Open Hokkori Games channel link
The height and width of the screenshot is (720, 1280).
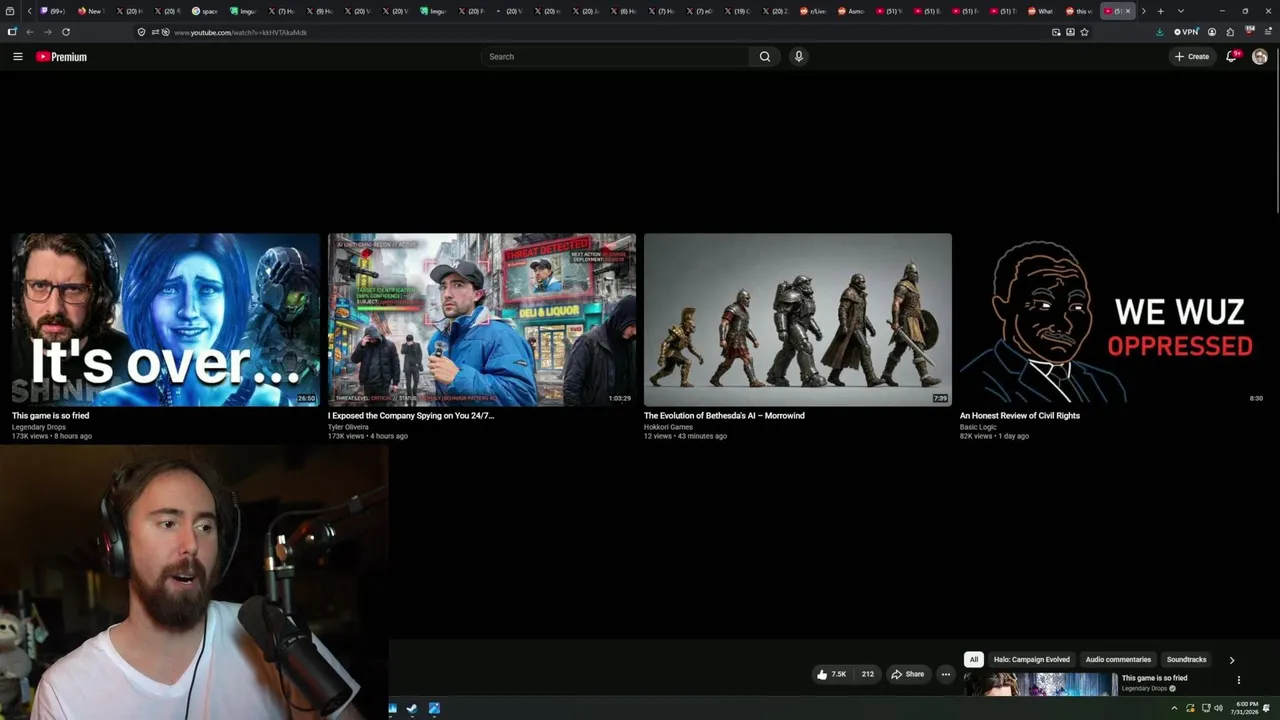(x=668, y=427)
